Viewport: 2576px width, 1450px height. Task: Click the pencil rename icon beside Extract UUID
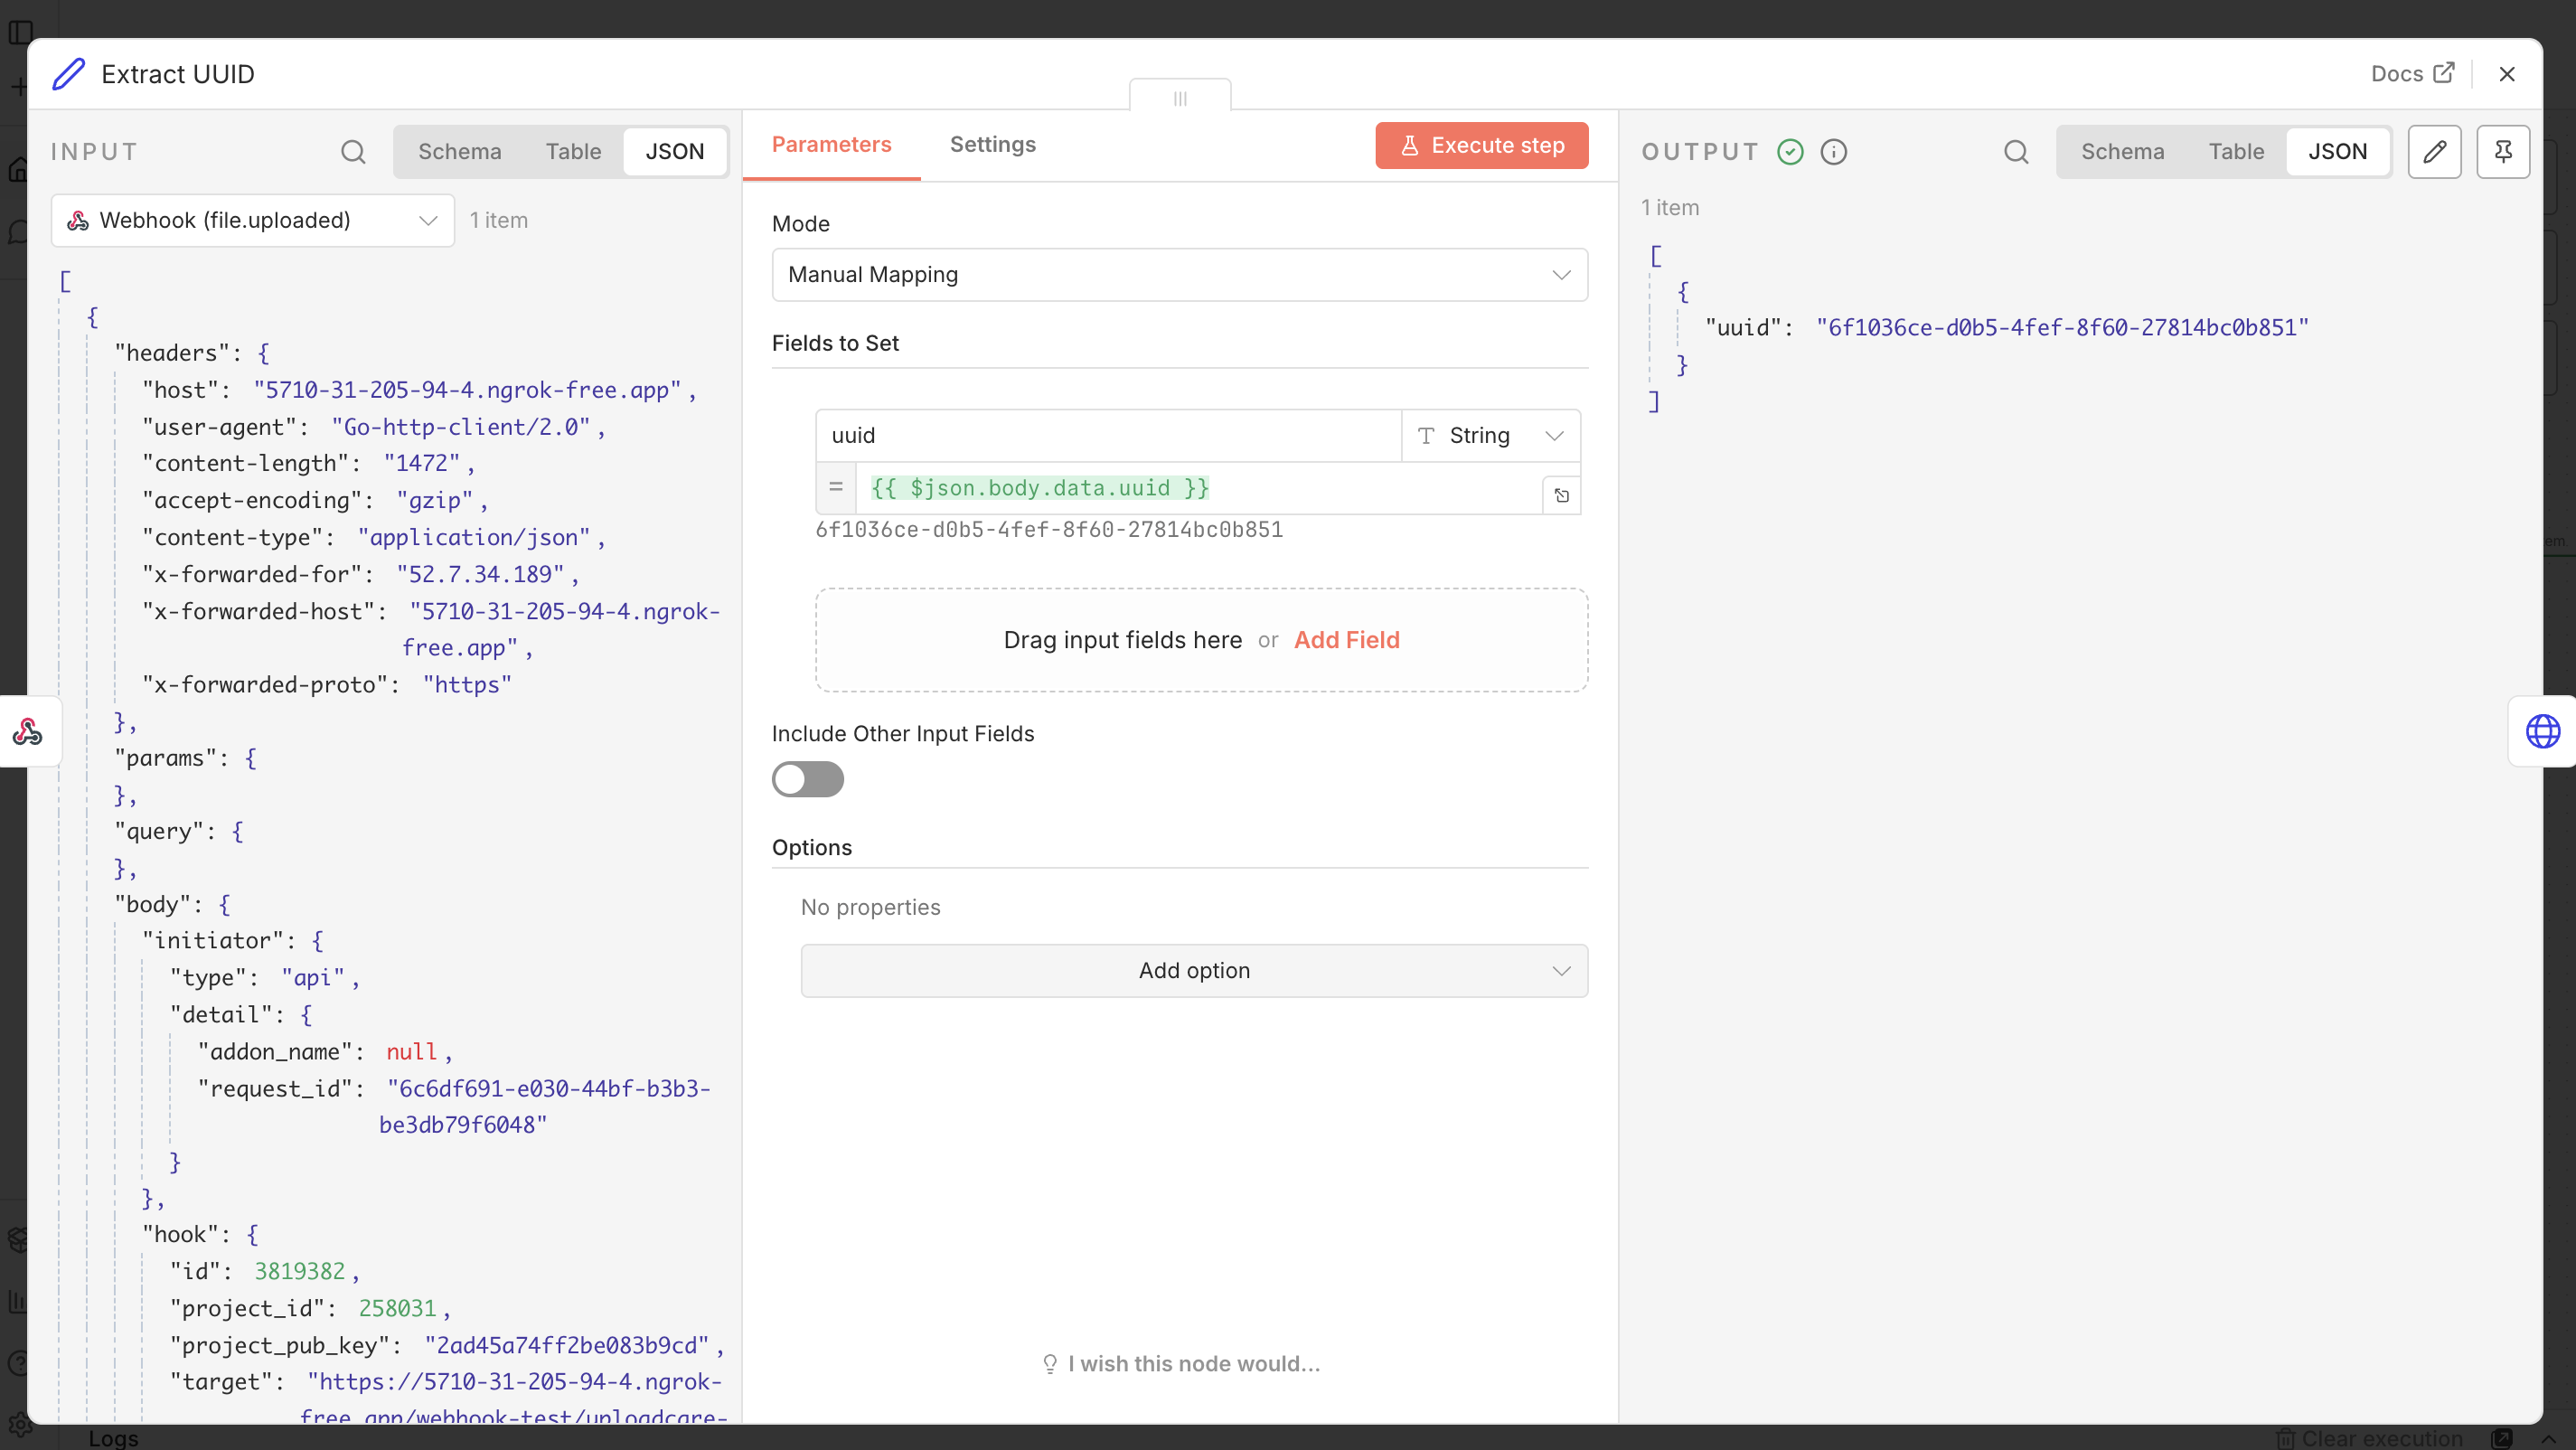point(68,74)
